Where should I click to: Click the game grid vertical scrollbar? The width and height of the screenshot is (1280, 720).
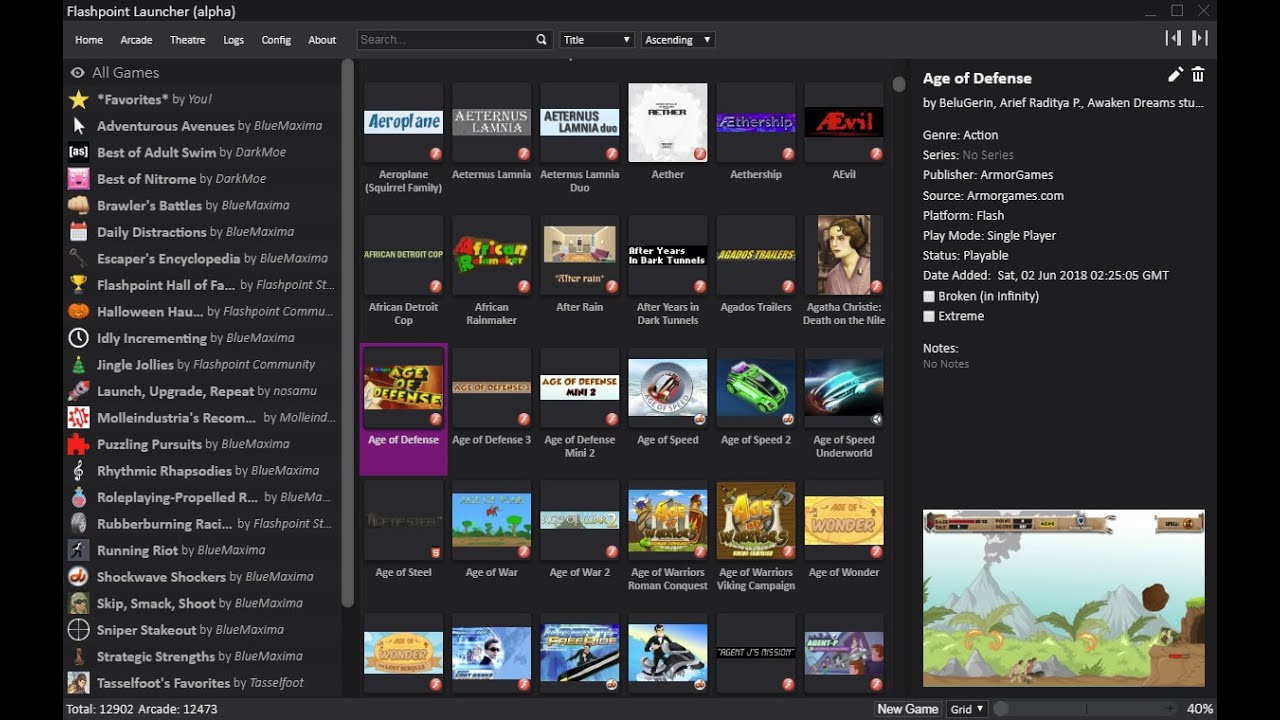click(899, 84)
